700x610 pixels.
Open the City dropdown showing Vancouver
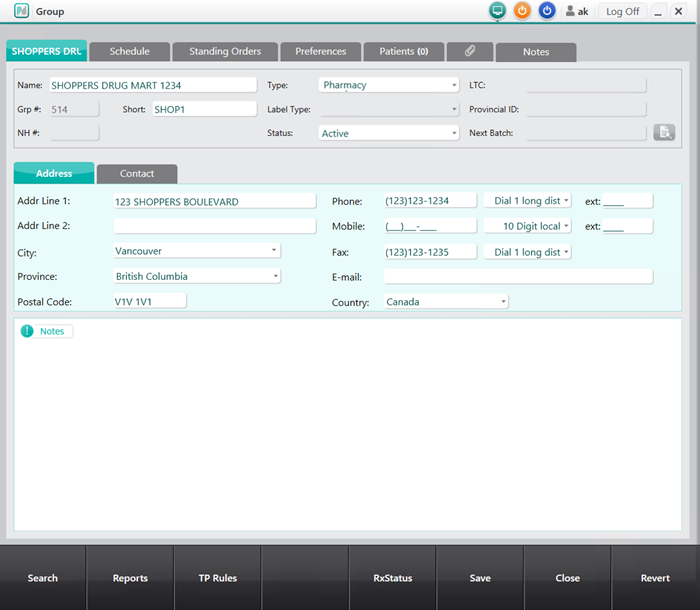tap(197, 251)
